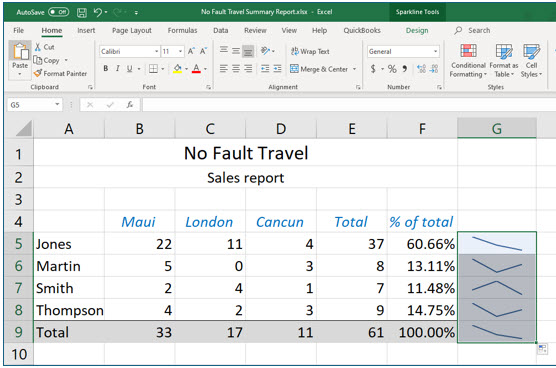Screen dimensions: 556x368
Task: Toggle the AutoSave switch
Action: 59,12
